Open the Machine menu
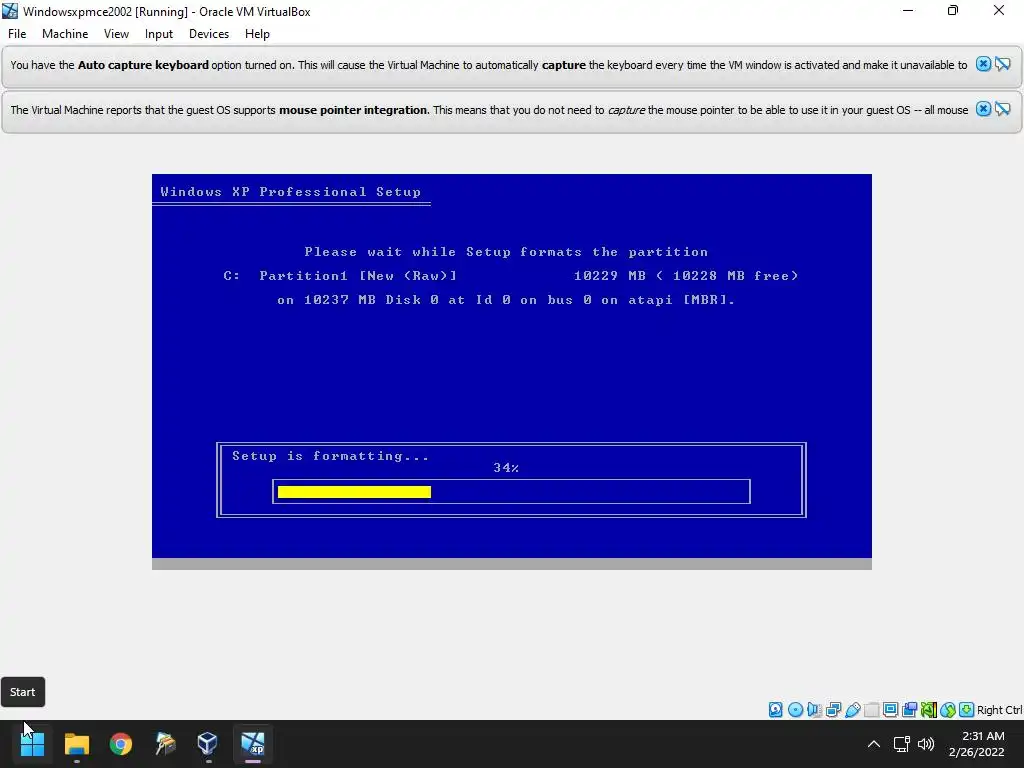The height and width of the screenshot is (768, 1024). [x=65, y=34]
